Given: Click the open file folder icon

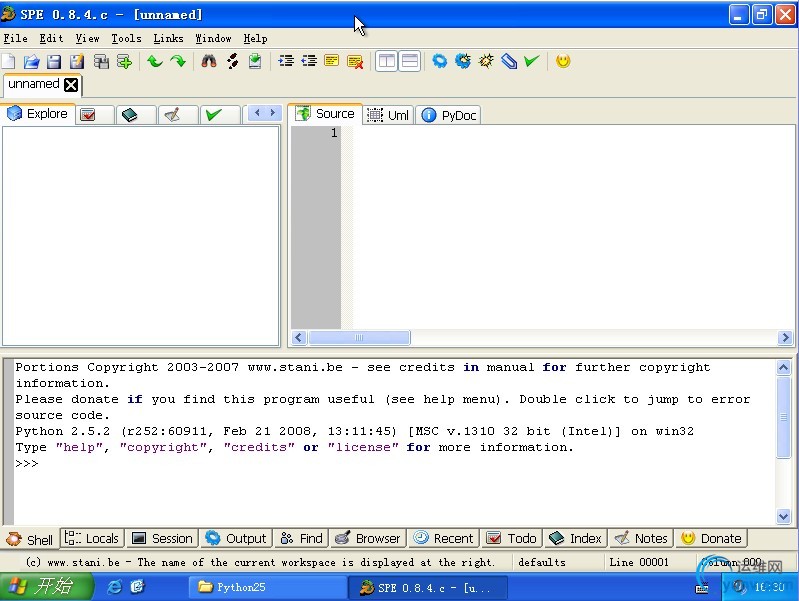Looking at the screenshot, I should pos(31,62).
